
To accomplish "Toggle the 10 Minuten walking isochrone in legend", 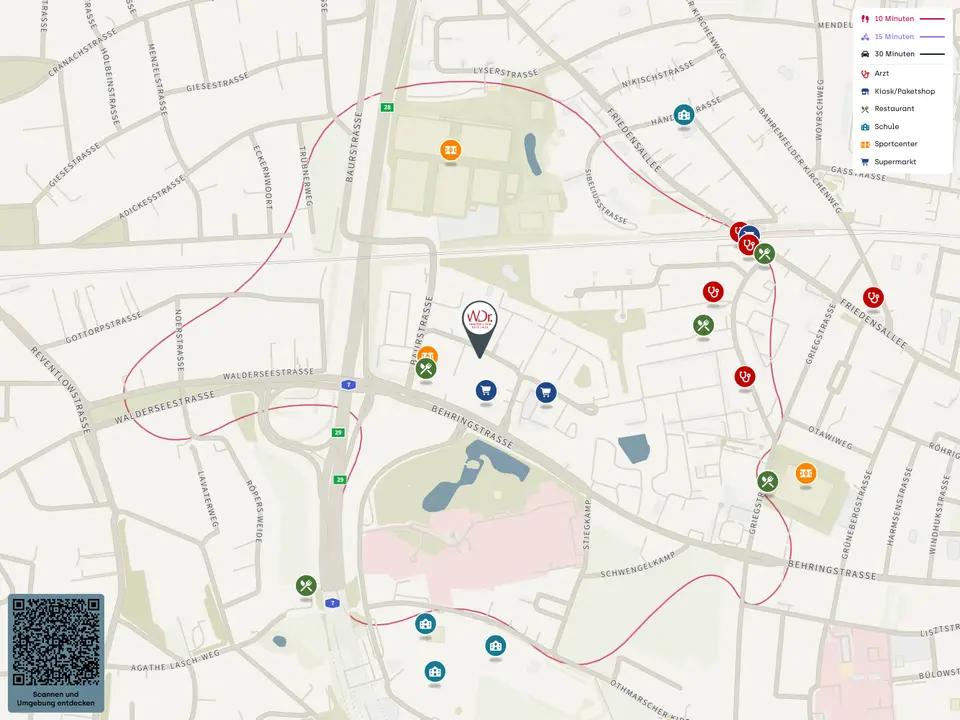I will (902, 19).
